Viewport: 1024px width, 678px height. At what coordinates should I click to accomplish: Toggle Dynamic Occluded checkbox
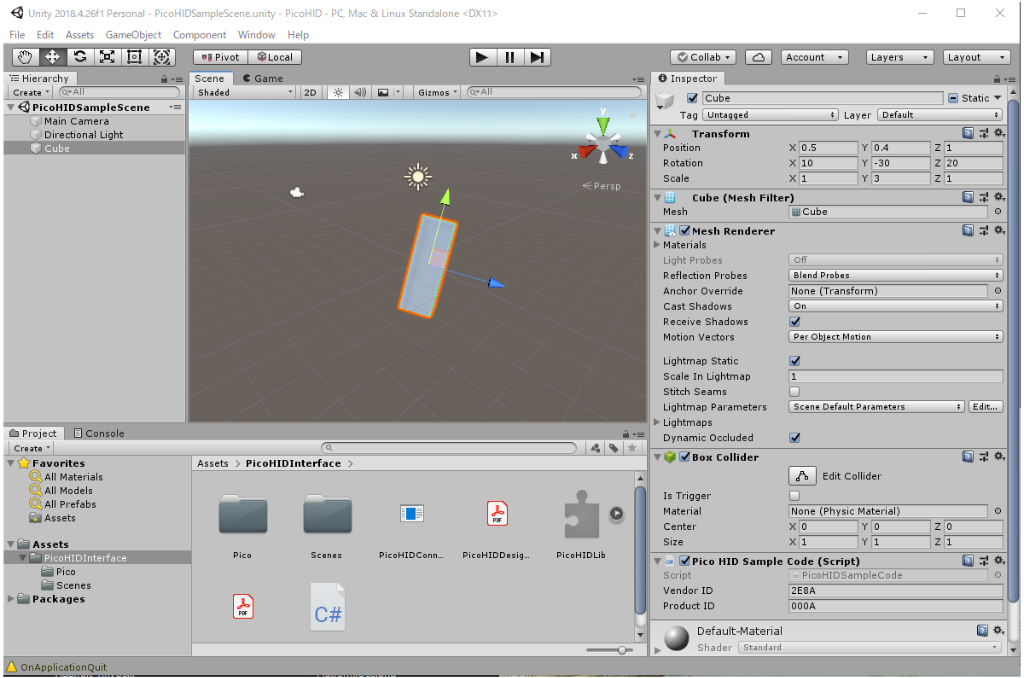pyautogui.click(x=795, y=438)
